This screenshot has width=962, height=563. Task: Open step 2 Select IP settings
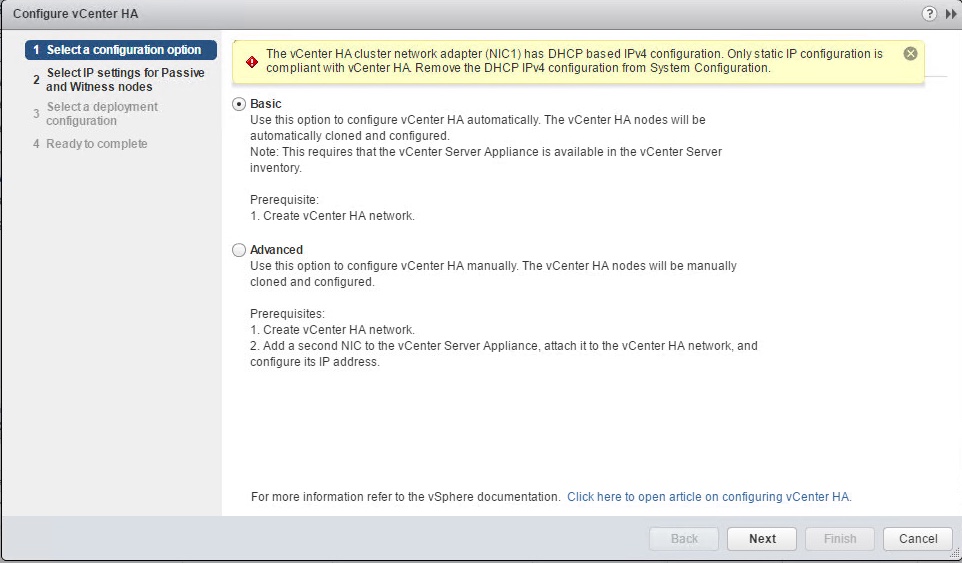124,80
